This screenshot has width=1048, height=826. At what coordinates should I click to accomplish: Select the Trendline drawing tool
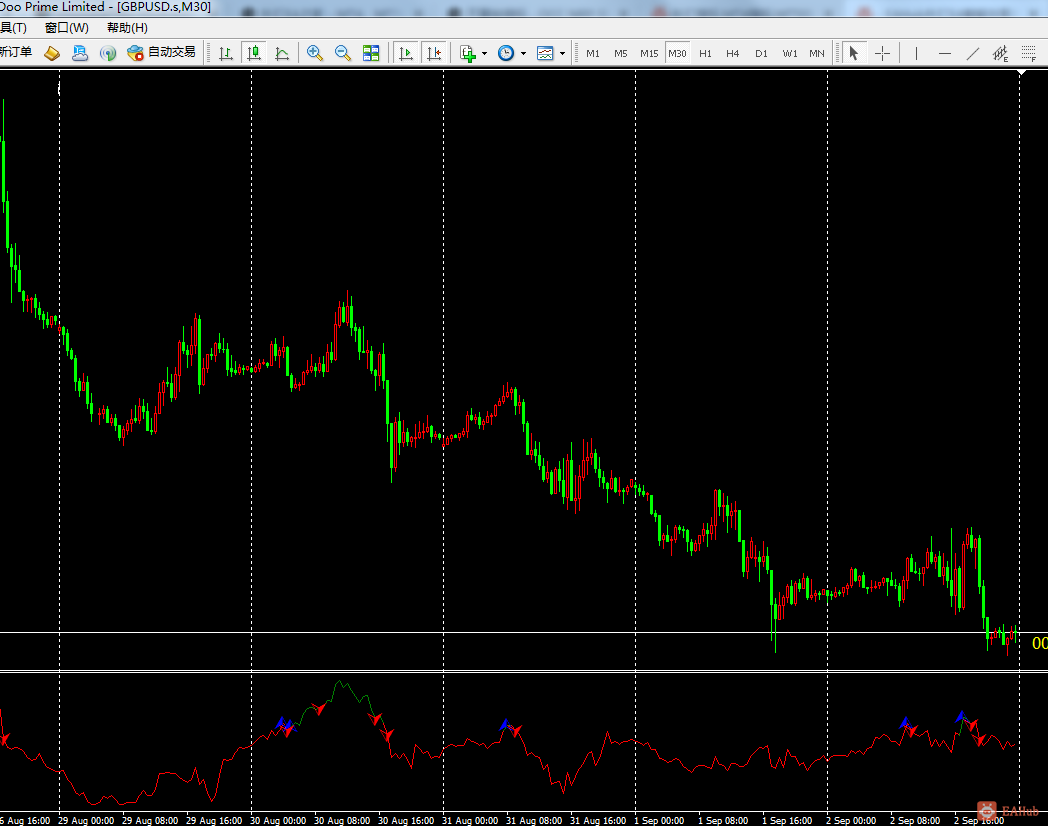point(972,53)
